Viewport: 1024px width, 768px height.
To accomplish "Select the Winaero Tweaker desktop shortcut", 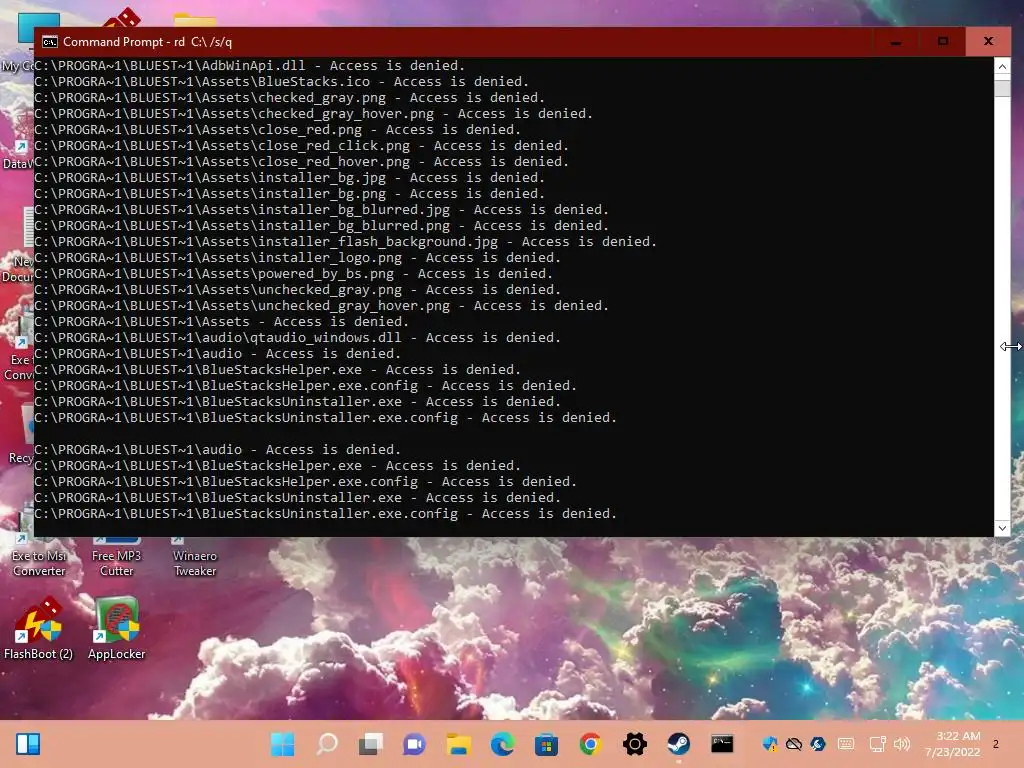I will click(195, 558).
